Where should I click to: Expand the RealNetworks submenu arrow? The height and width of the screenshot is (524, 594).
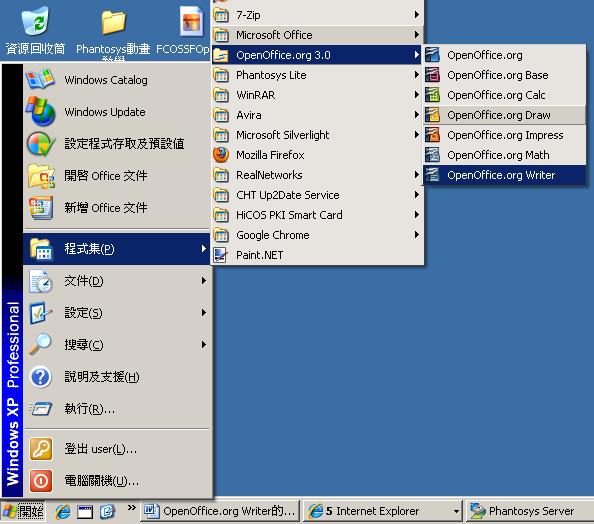[x=417, y=175]
